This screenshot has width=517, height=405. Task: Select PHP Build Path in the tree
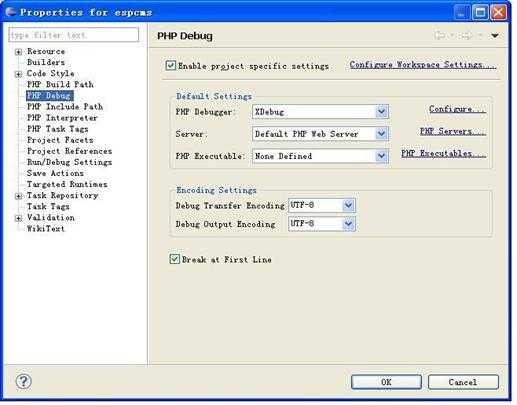pos(60,84)
